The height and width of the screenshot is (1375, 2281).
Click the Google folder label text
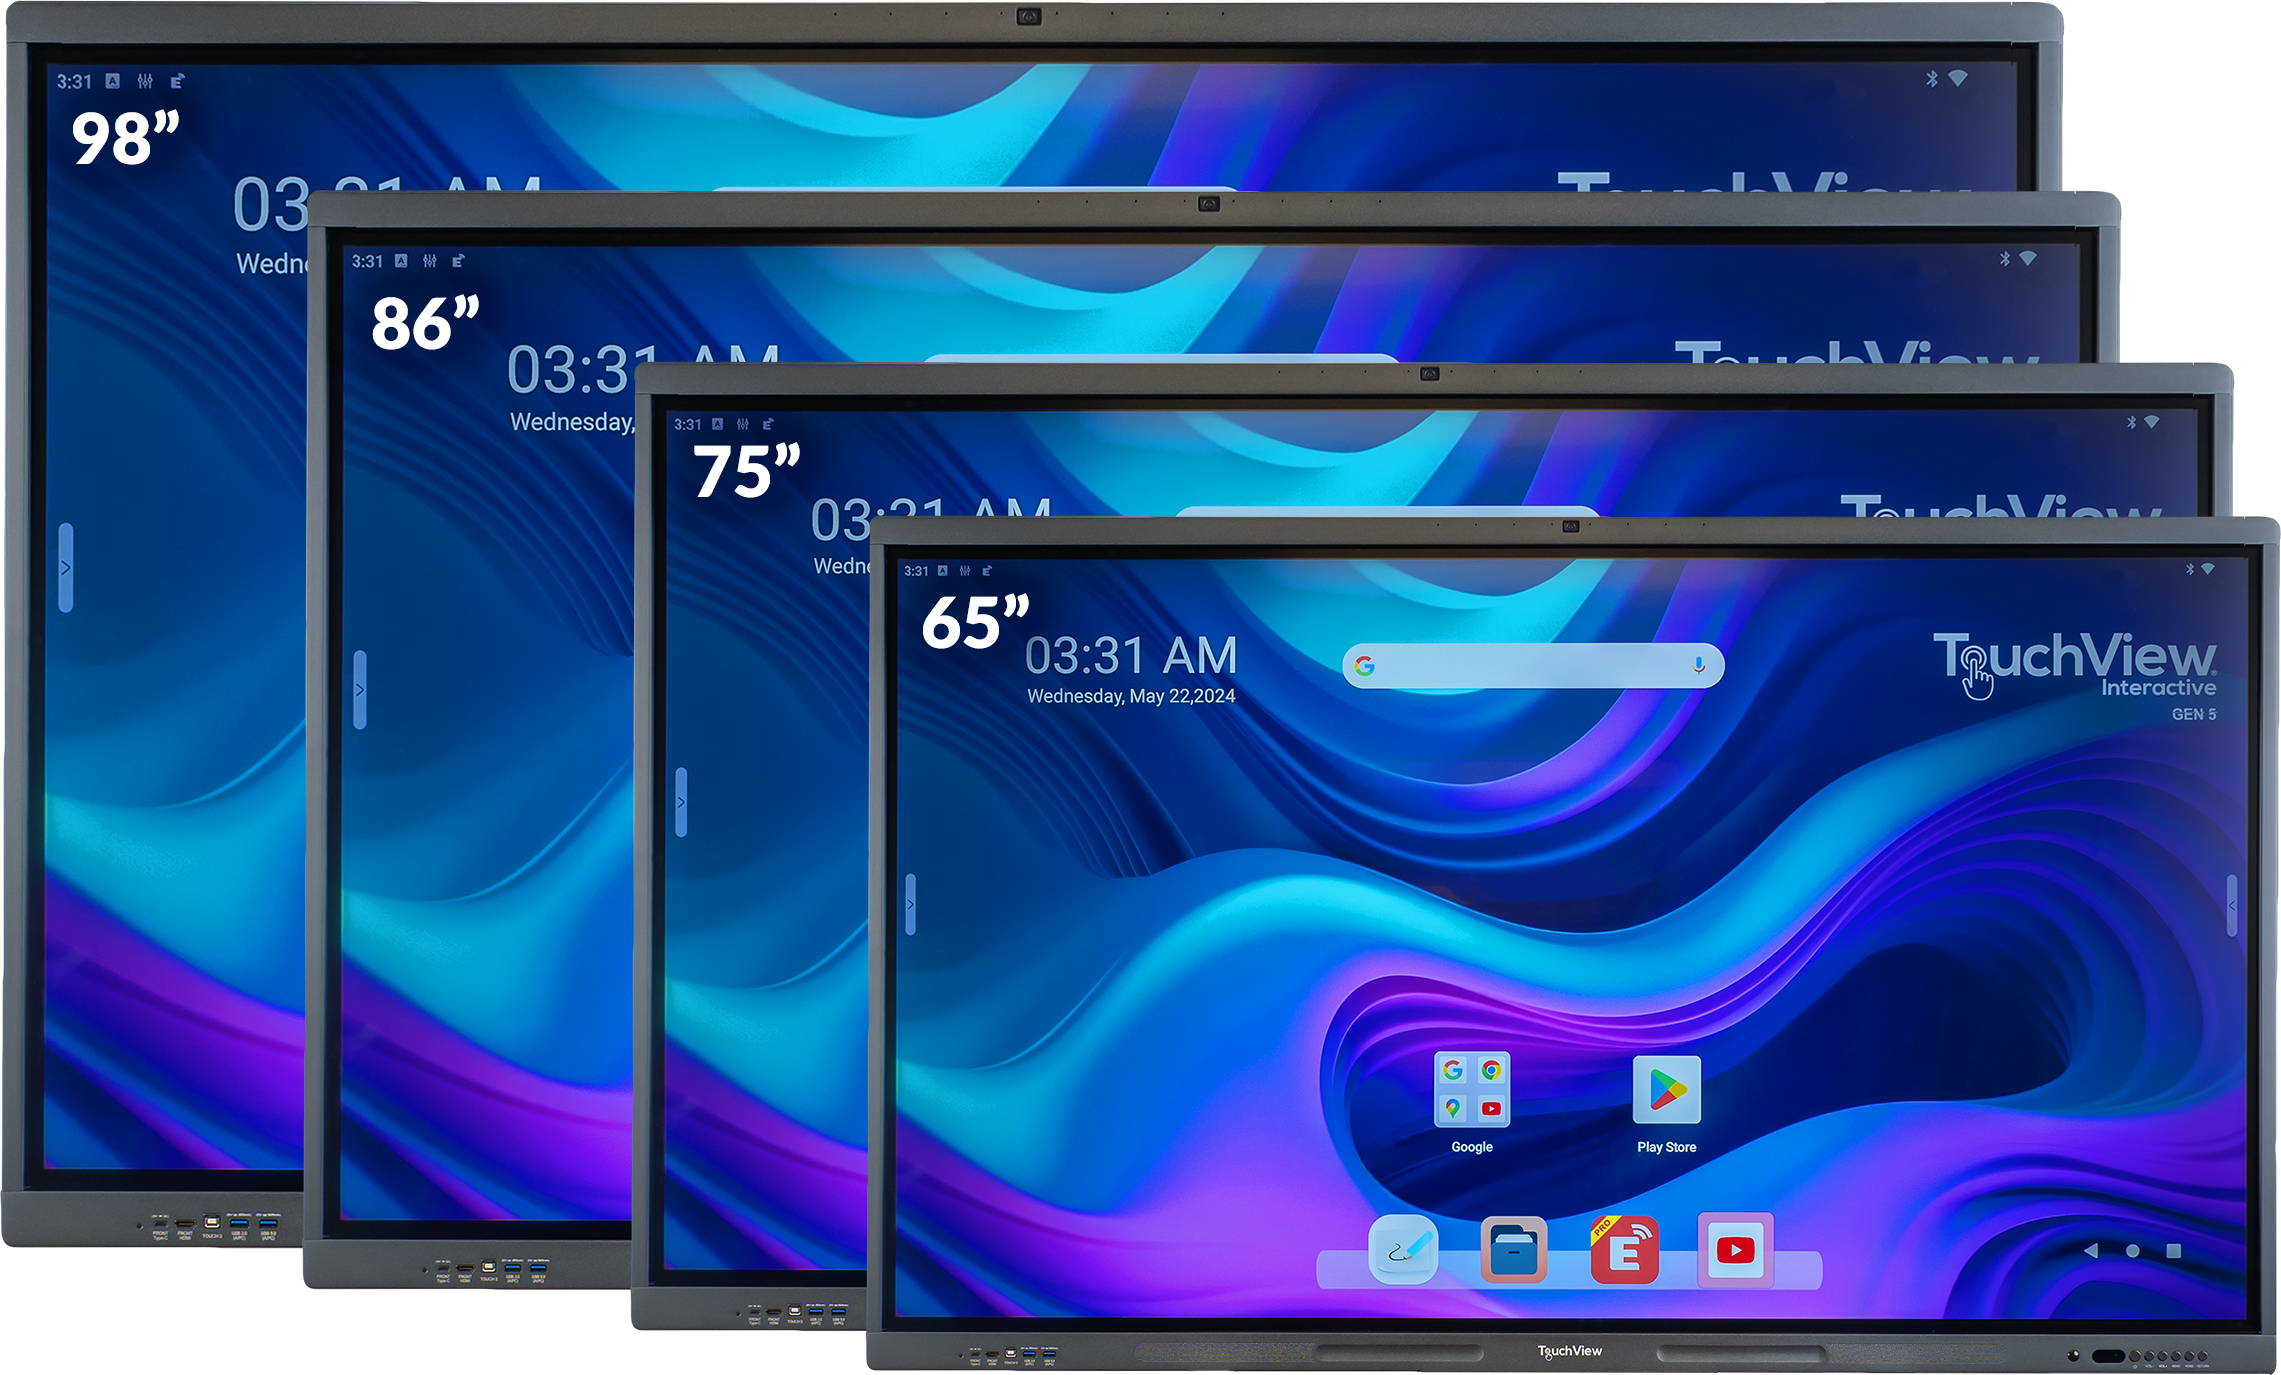1472,1147
